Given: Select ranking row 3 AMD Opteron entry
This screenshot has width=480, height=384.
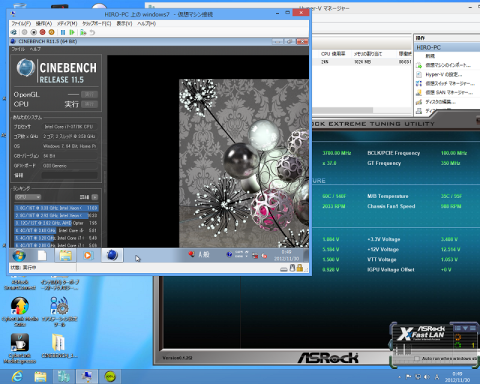Looking at the screenshot, I should pyautogui.click(x=56, y=223).
